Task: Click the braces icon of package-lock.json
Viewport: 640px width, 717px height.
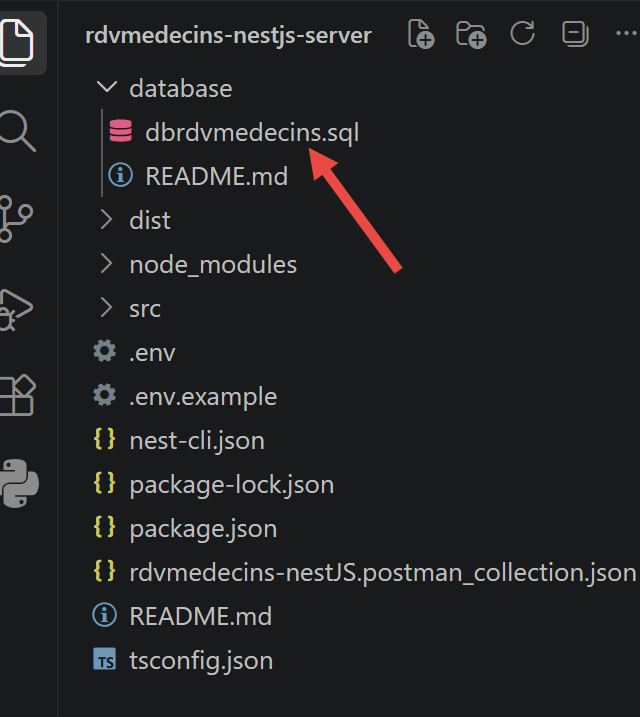Action: tap(105, 483)
